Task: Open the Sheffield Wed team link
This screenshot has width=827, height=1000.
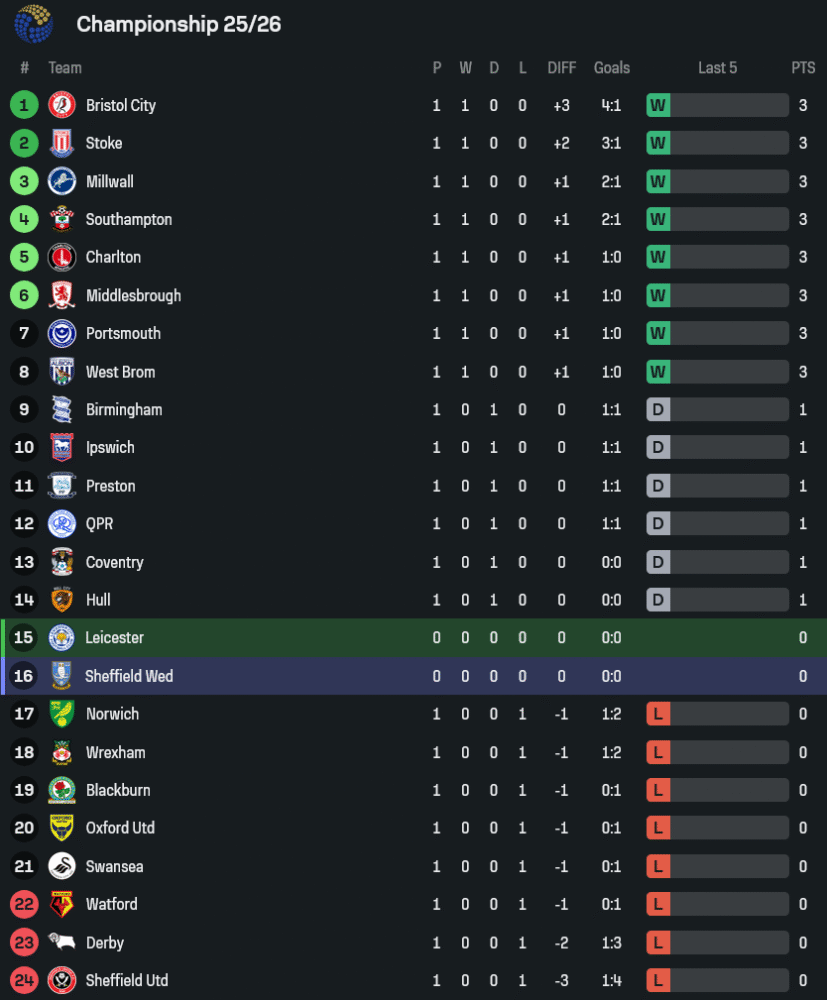Action: click(129, 676)
